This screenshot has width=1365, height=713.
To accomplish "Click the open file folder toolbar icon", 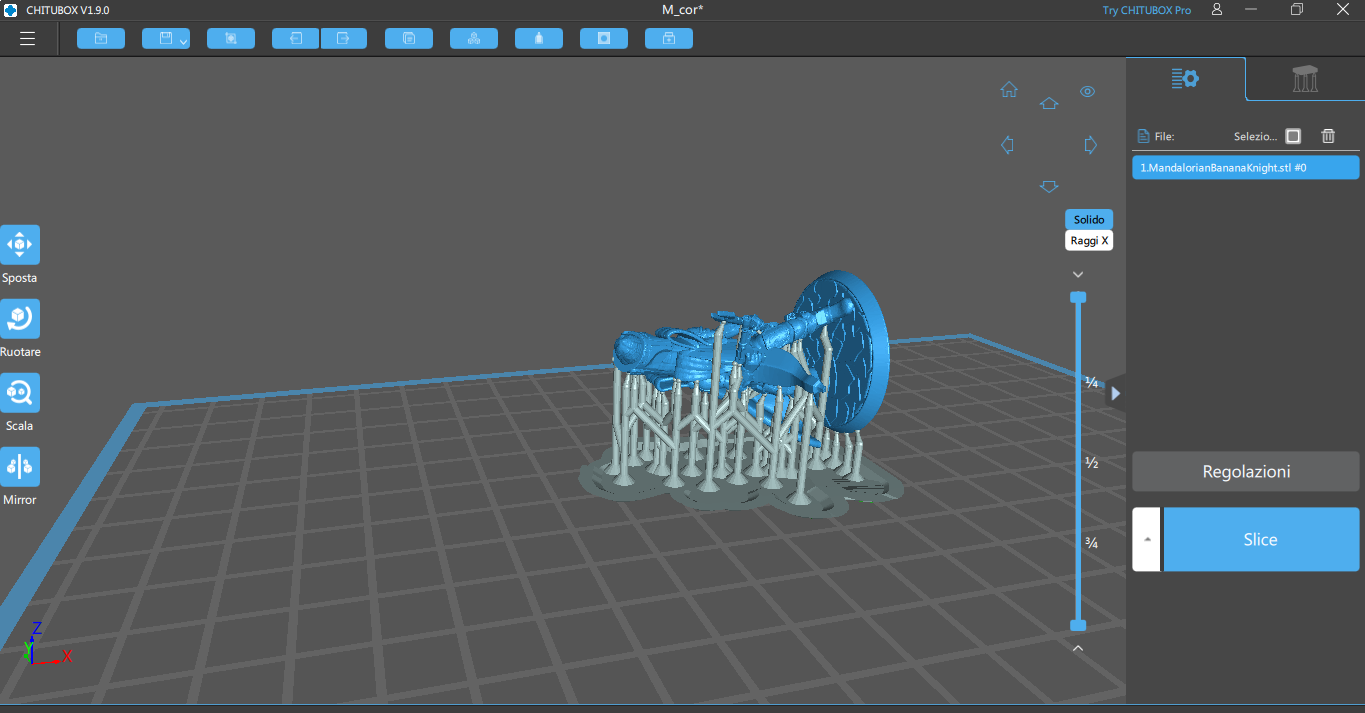I will [x=101, y=39].
